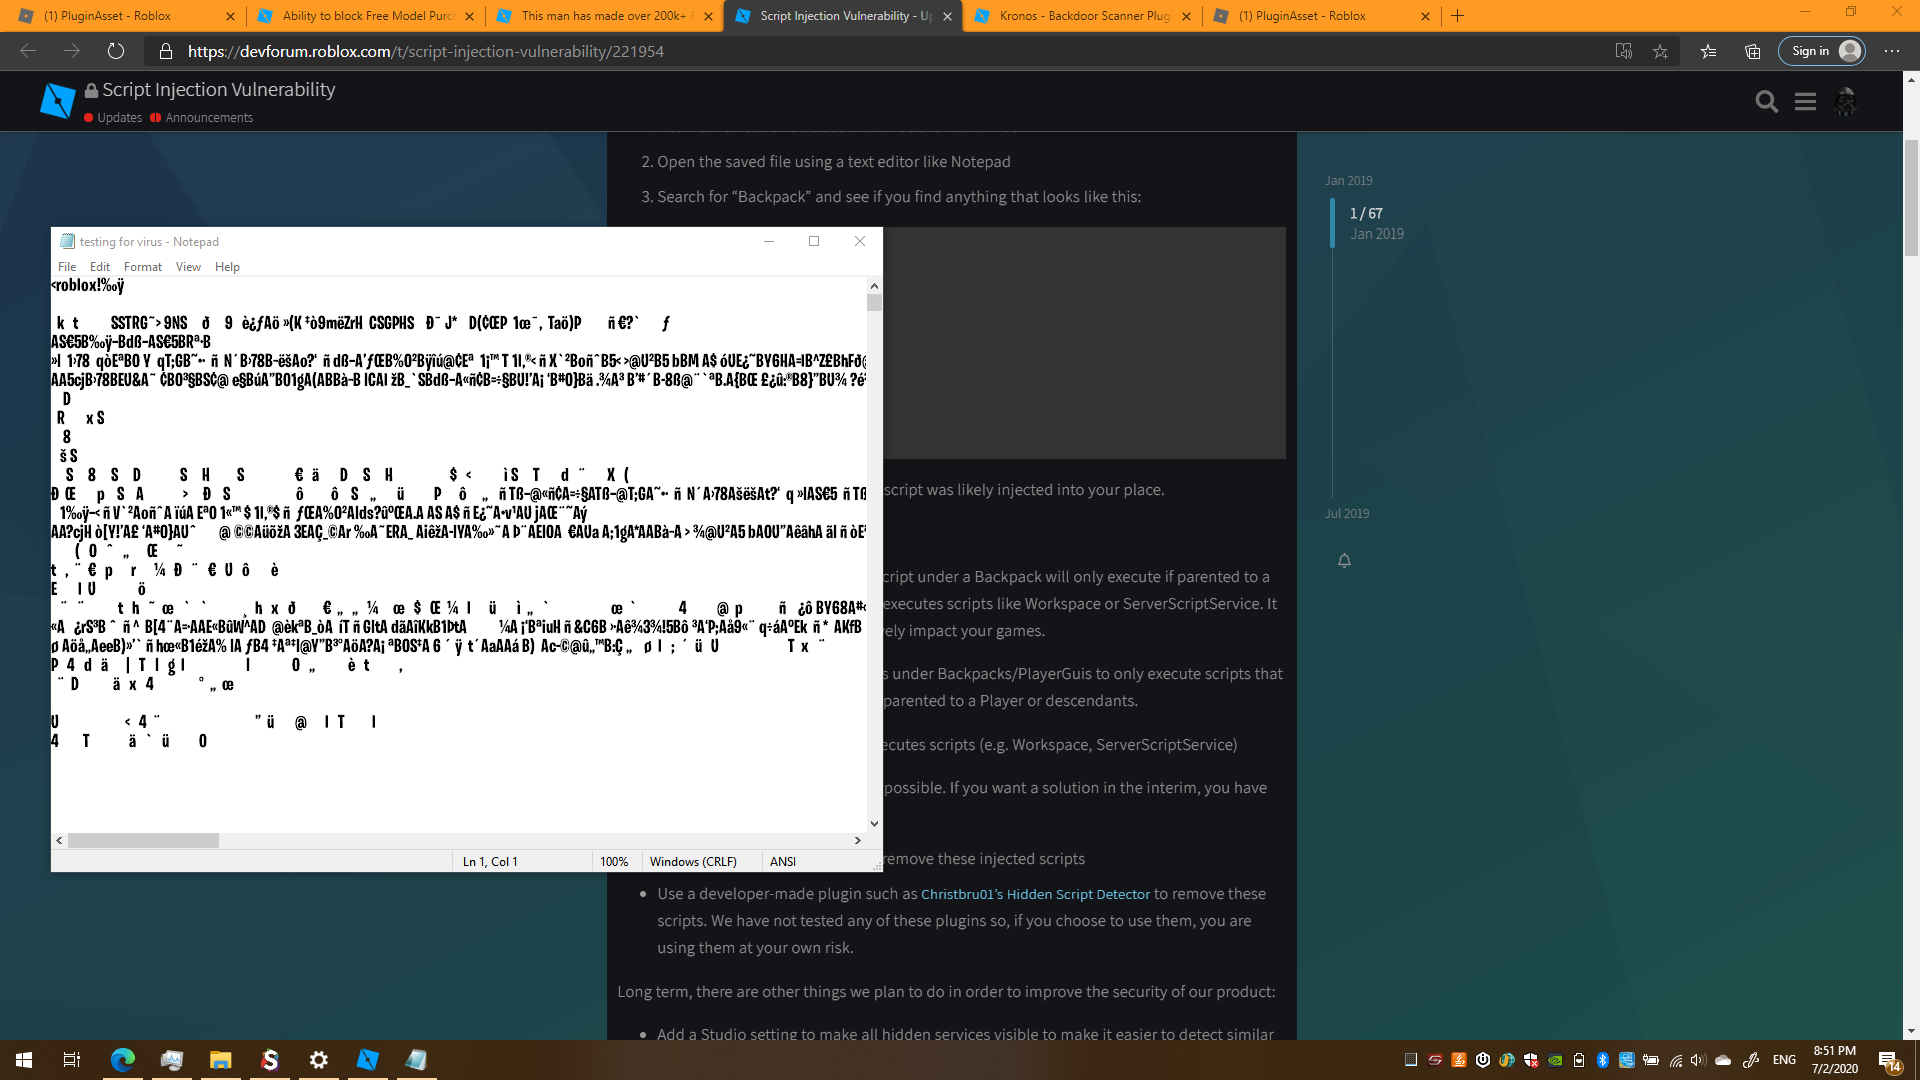The image size is (1920, 1080).
Task: Click the site lock icon in address bar
Action: [167, 51]
